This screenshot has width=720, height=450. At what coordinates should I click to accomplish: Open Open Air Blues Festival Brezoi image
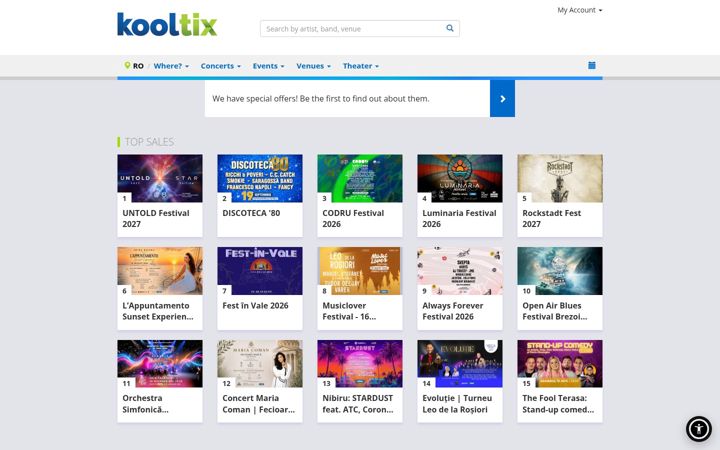coord(560,271)
